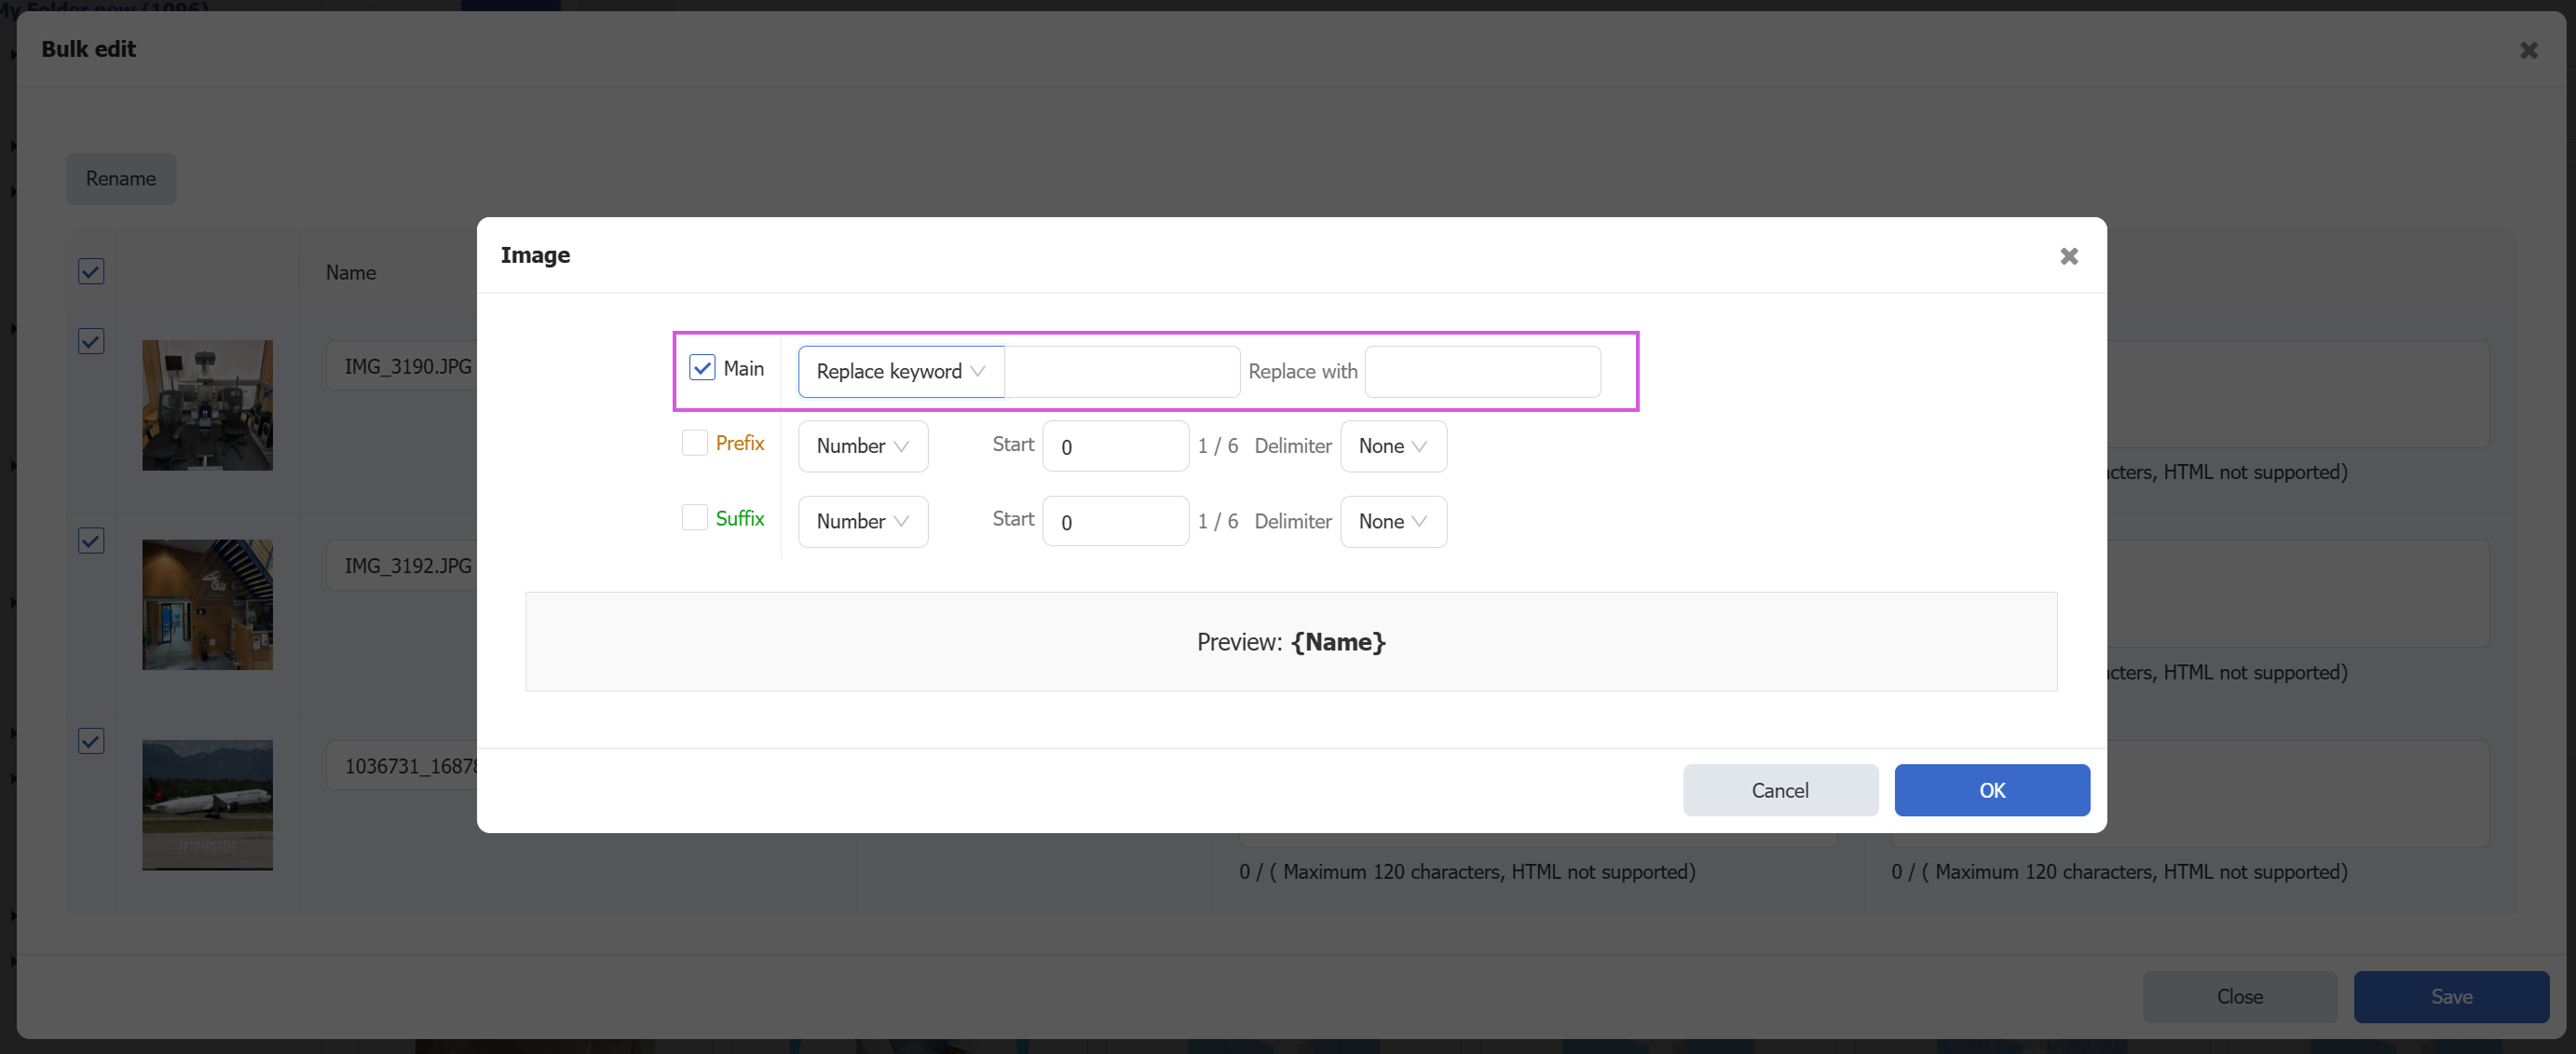Expand the Suffix Number dropdown
The image size is (2576, 1054).
(862, 521)
